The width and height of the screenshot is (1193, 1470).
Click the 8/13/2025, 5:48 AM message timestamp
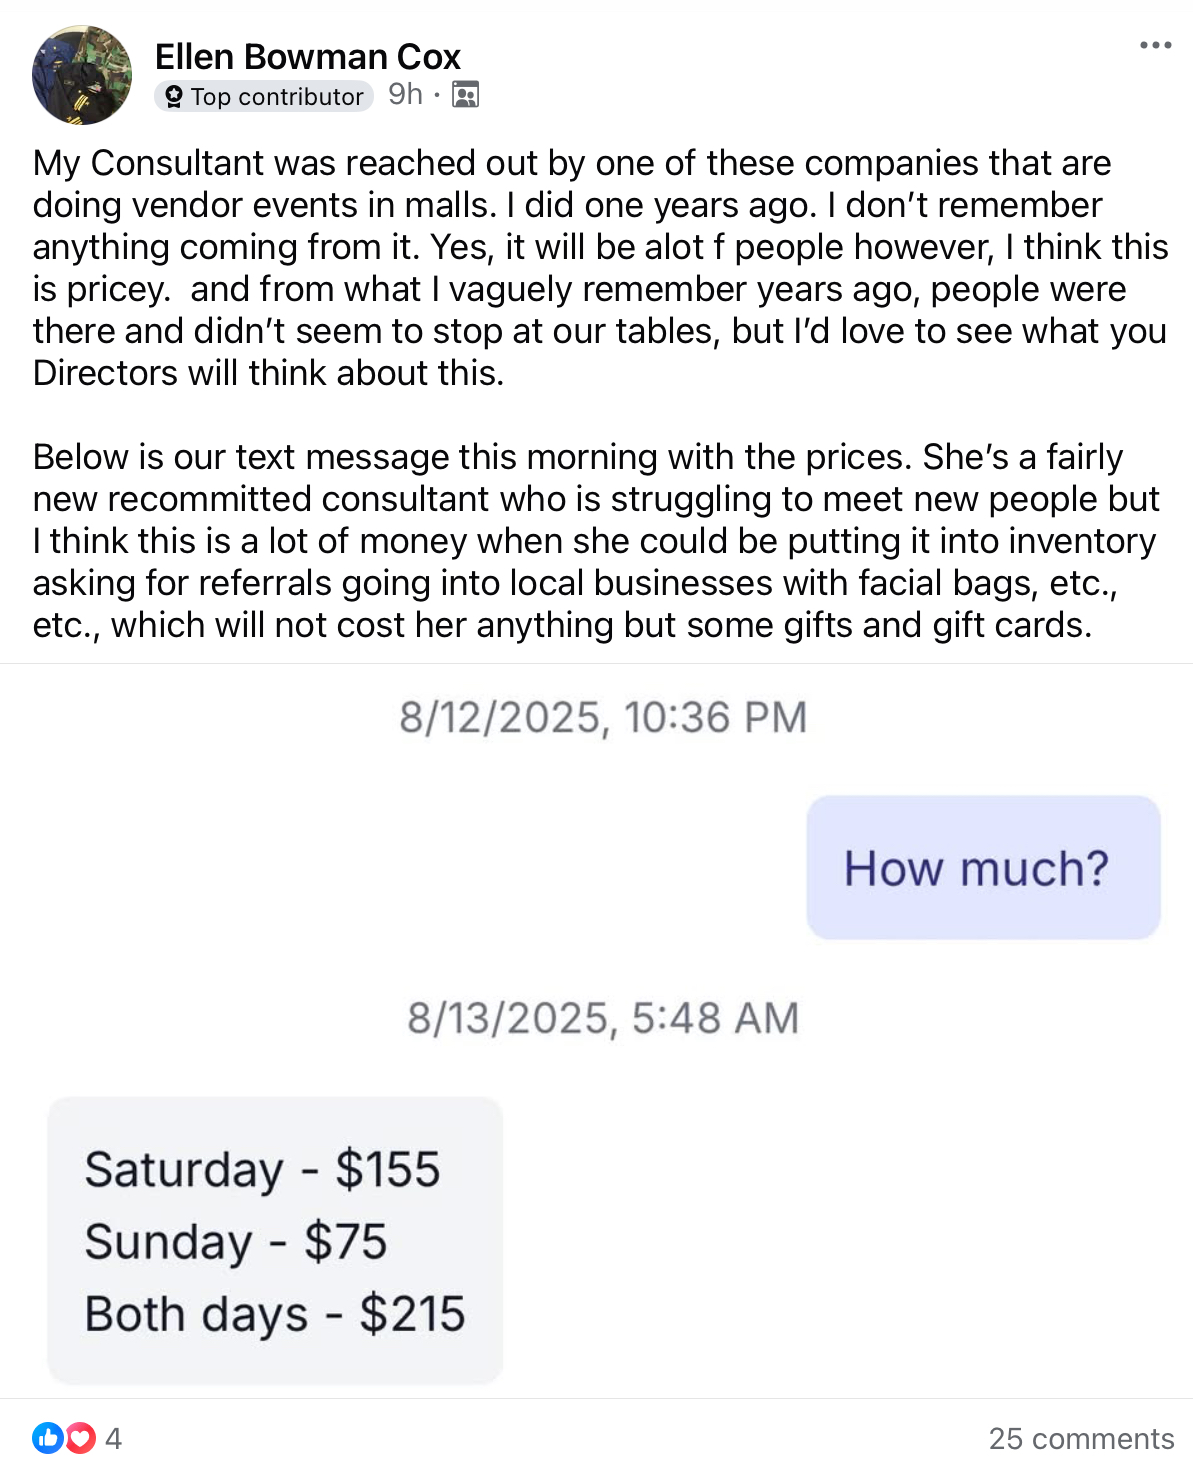click(603, 1018)
